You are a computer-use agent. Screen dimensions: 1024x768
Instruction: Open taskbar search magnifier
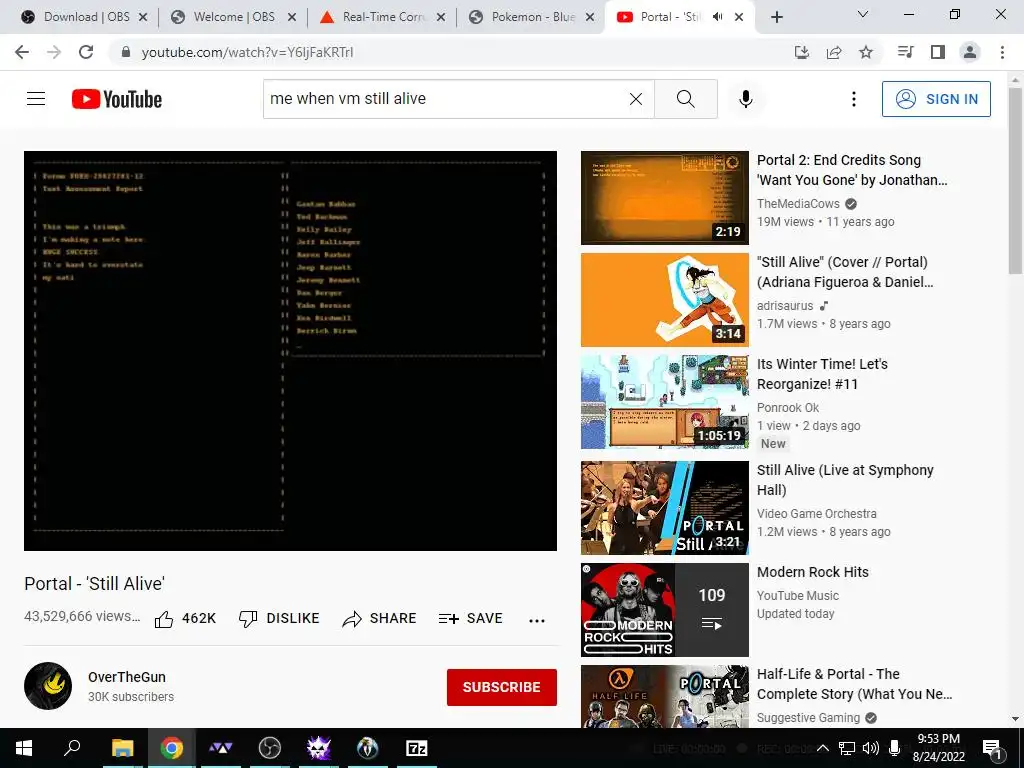[x=72, y=748]
